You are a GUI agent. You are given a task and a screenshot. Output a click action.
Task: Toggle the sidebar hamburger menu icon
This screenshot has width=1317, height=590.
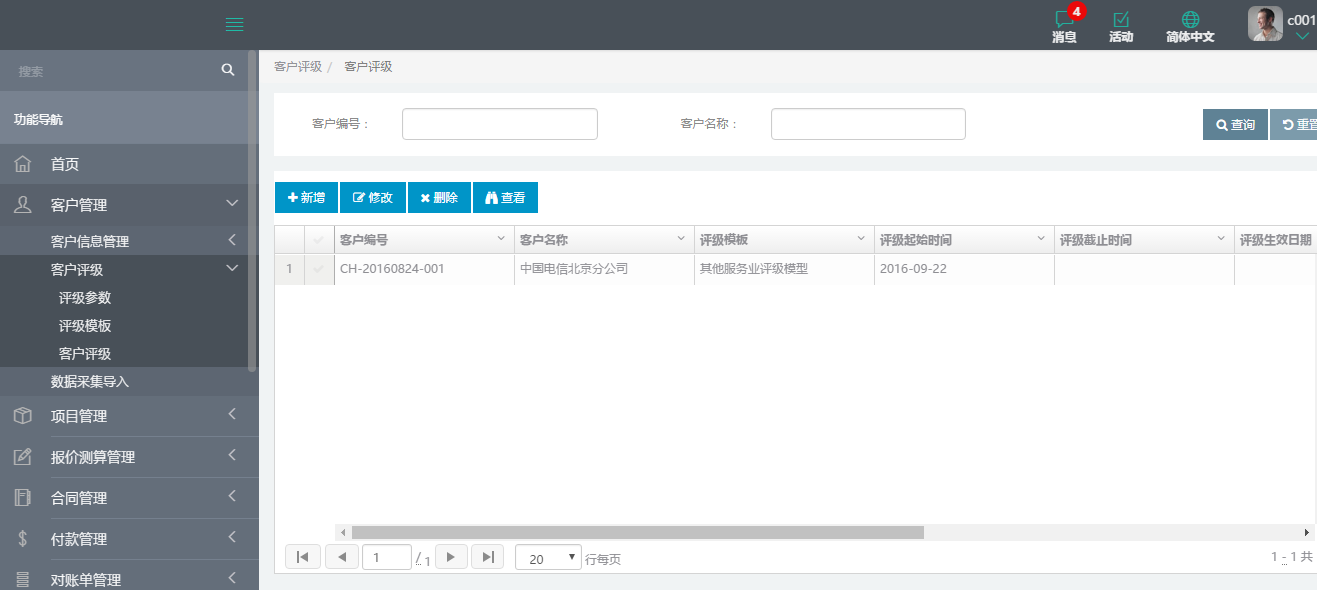click(235, 25)
